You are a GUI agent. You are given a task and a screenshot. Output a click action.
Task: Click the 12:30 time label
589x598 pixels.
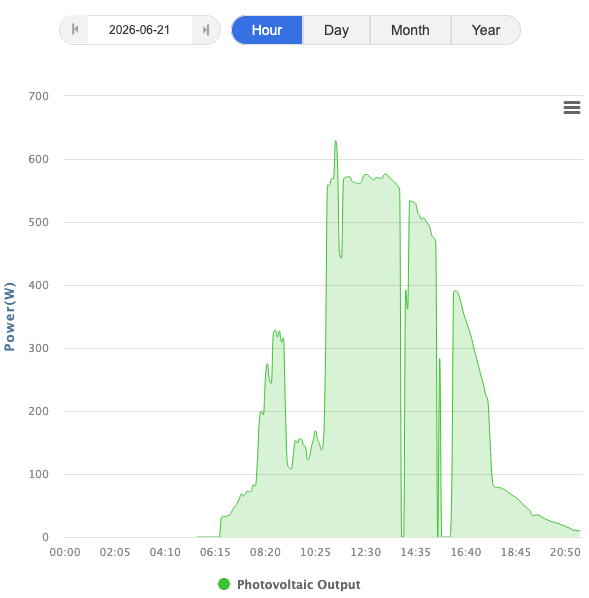[x=366, y=552]
